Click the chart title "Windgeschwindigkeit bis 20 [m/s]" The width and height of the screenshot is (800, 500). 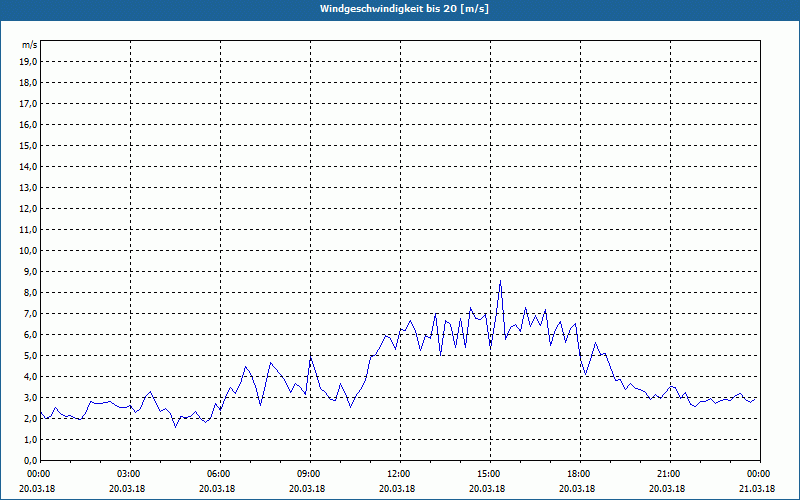coord(404,9)
